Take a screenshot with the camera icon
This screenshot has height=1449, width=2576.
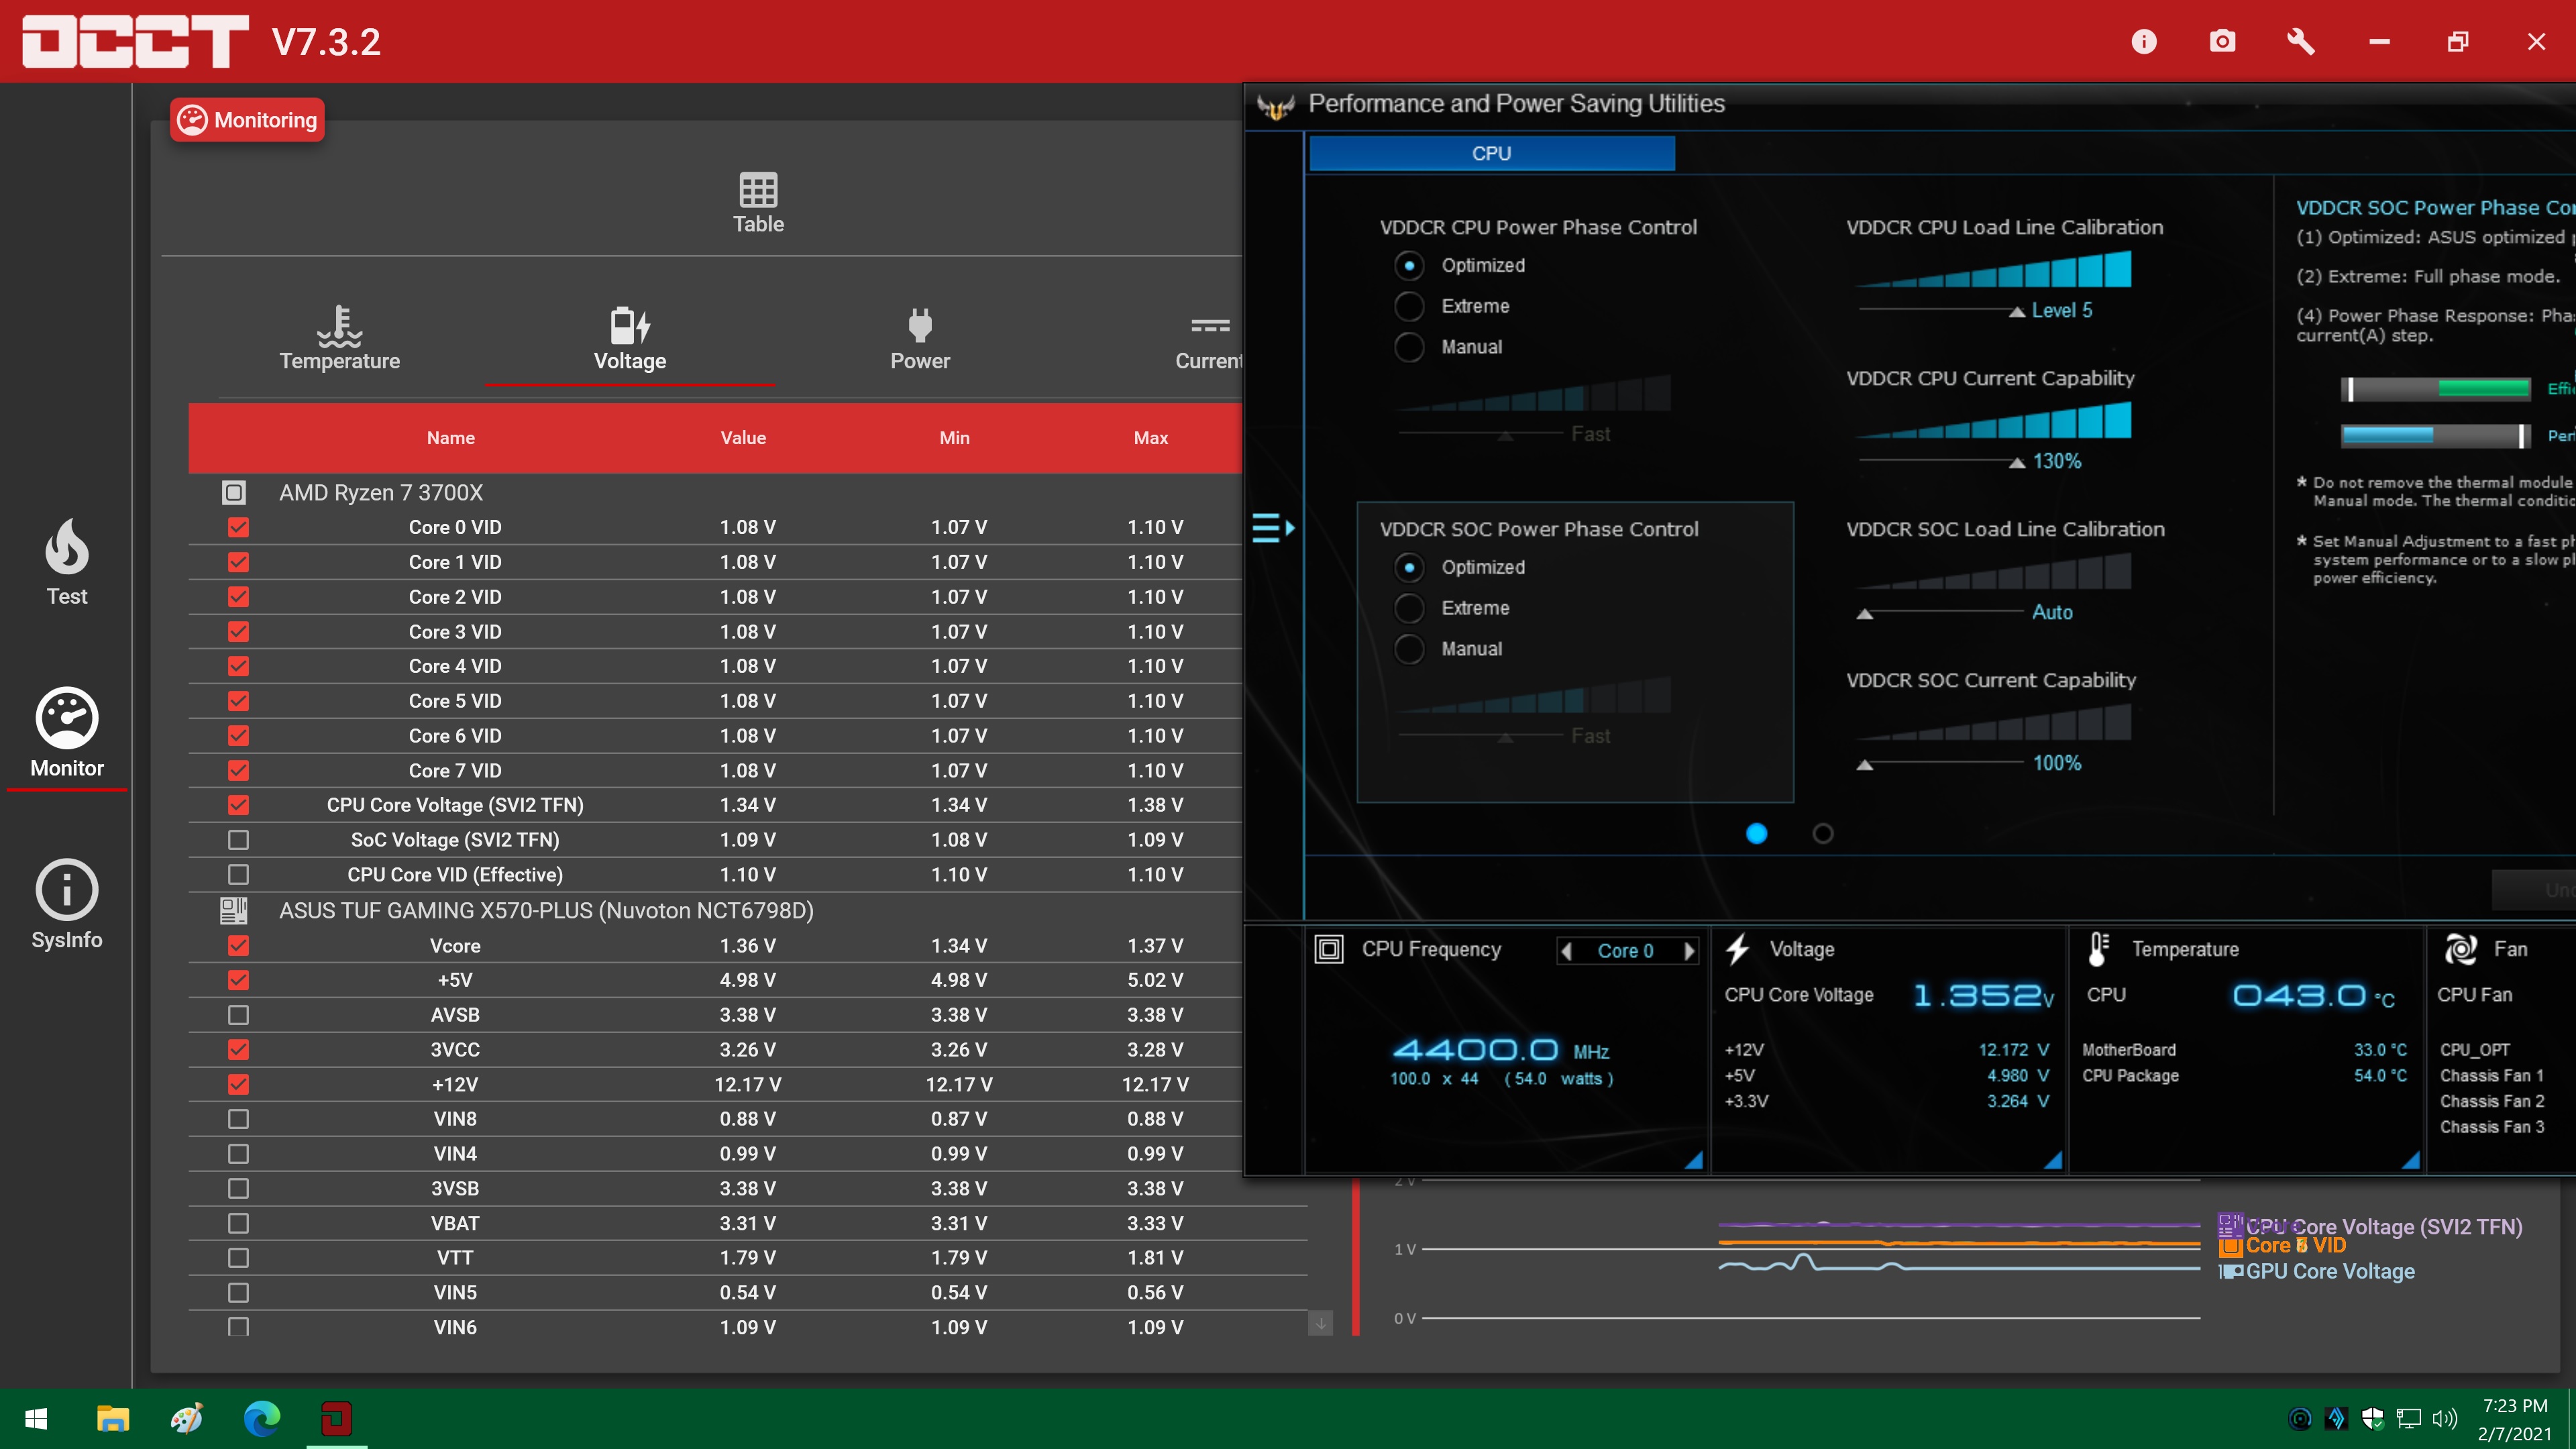coord(2222,41)
